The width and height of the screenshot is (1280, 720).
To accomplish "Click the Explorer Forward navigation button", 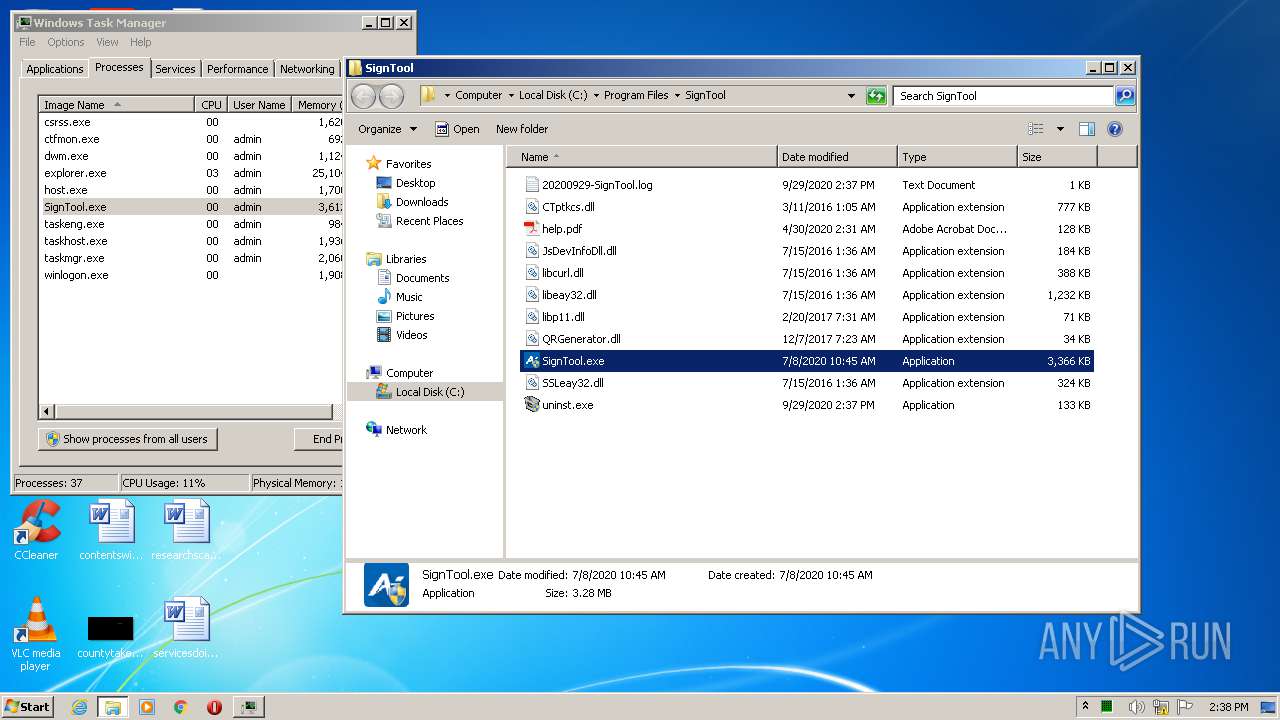I will pyautogui.click(x=391, y=96).
